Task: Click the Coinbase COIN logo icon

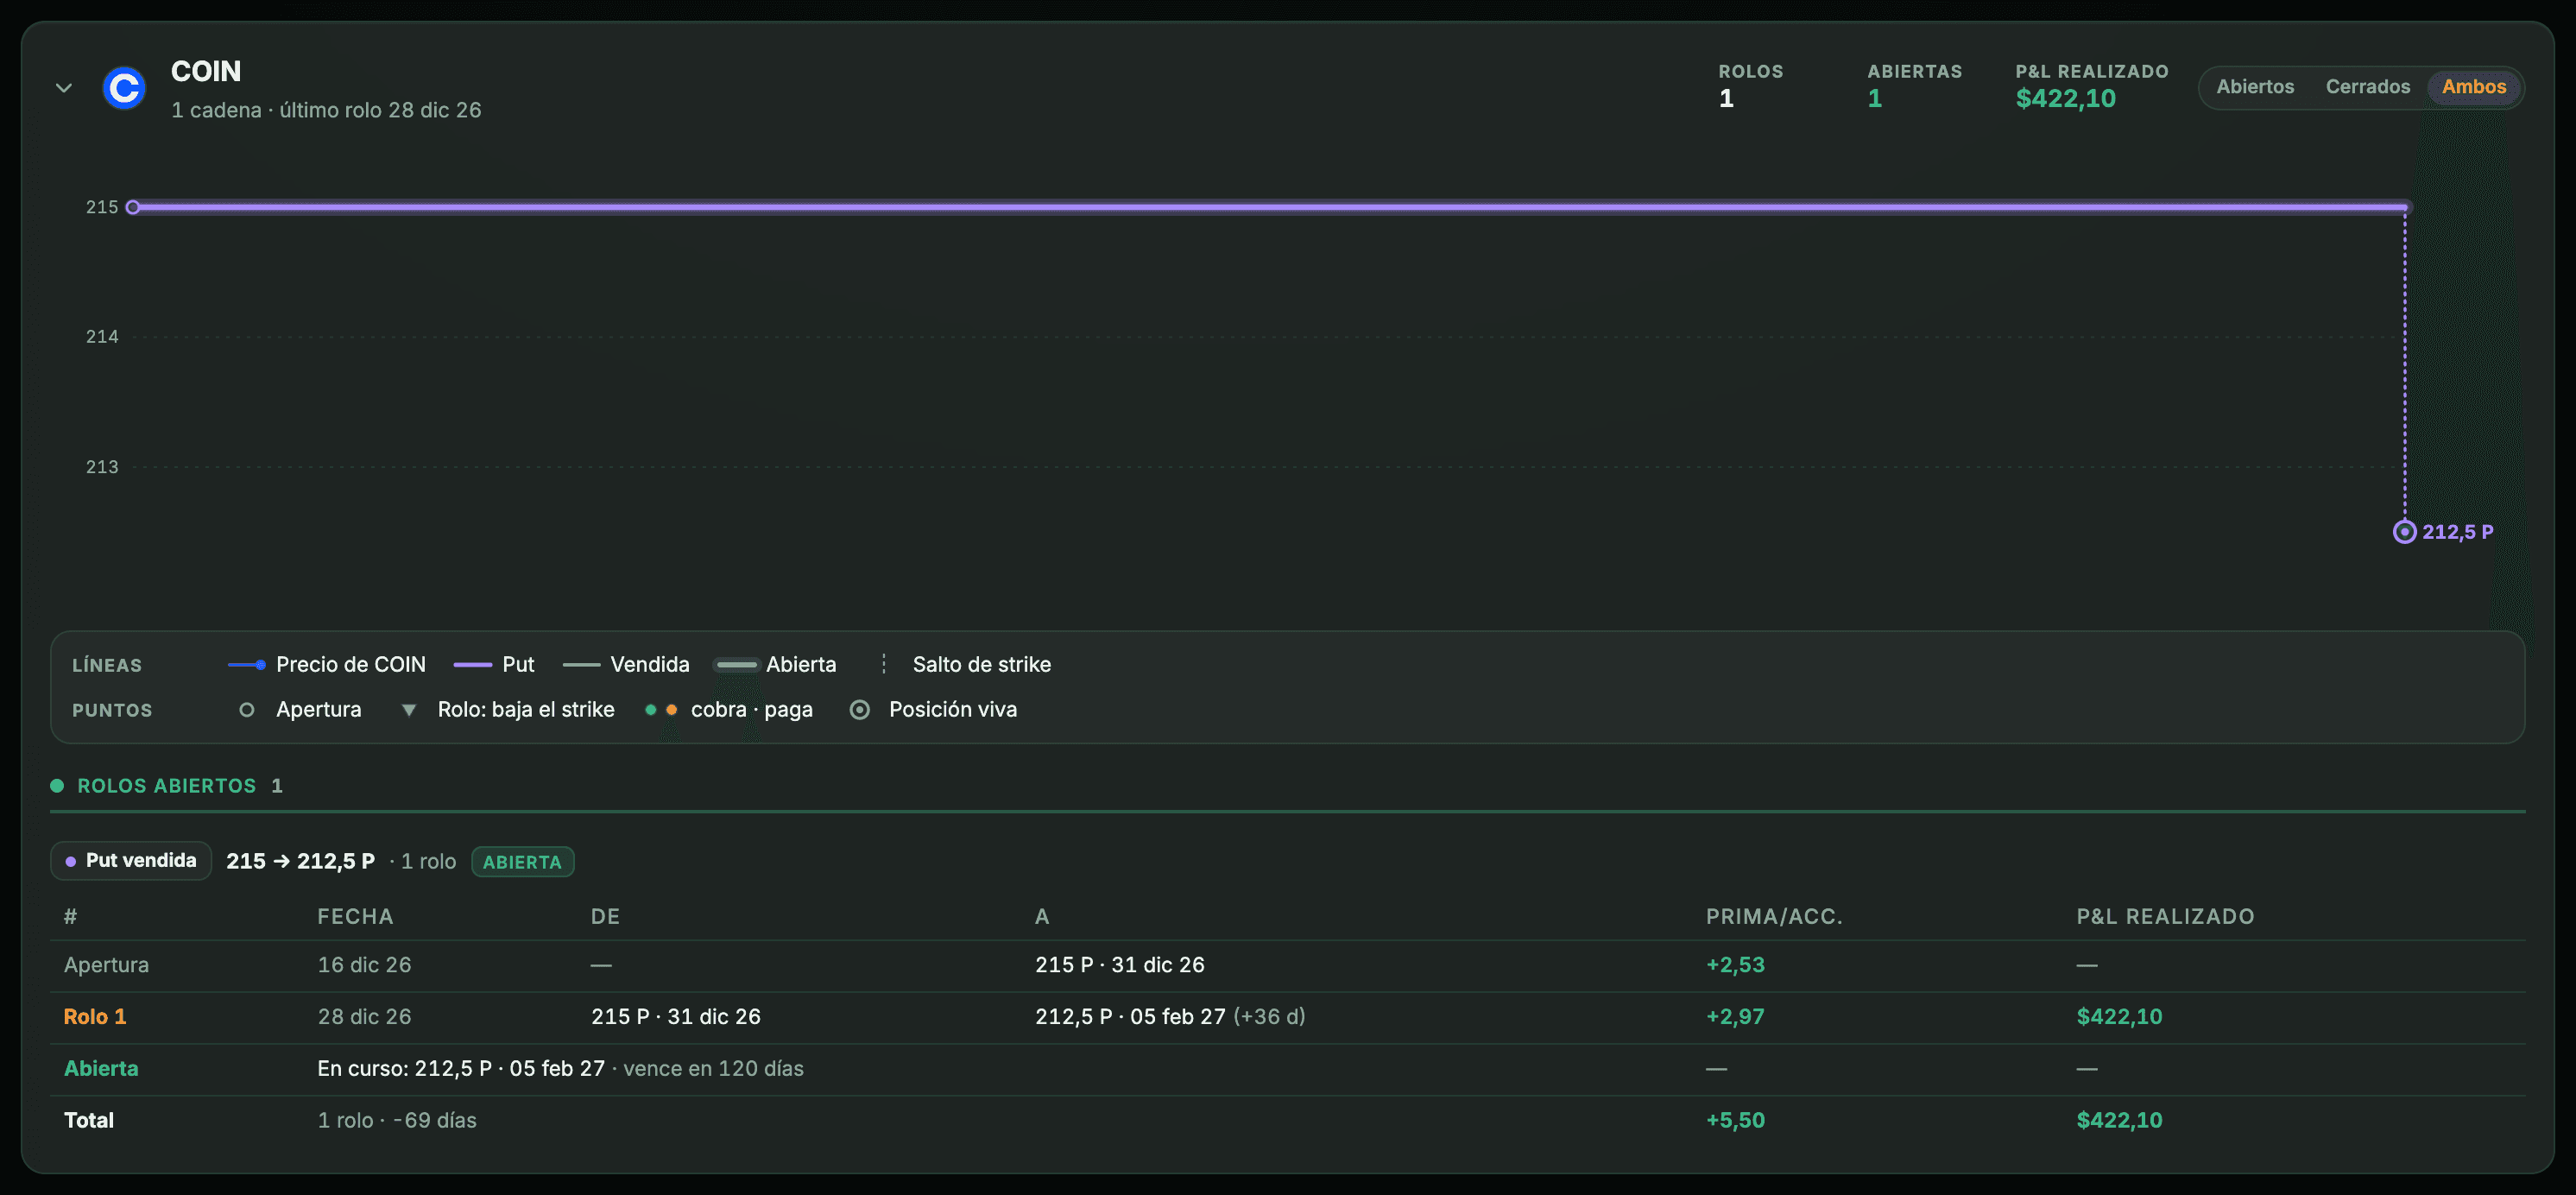Action: pos(125,88)
